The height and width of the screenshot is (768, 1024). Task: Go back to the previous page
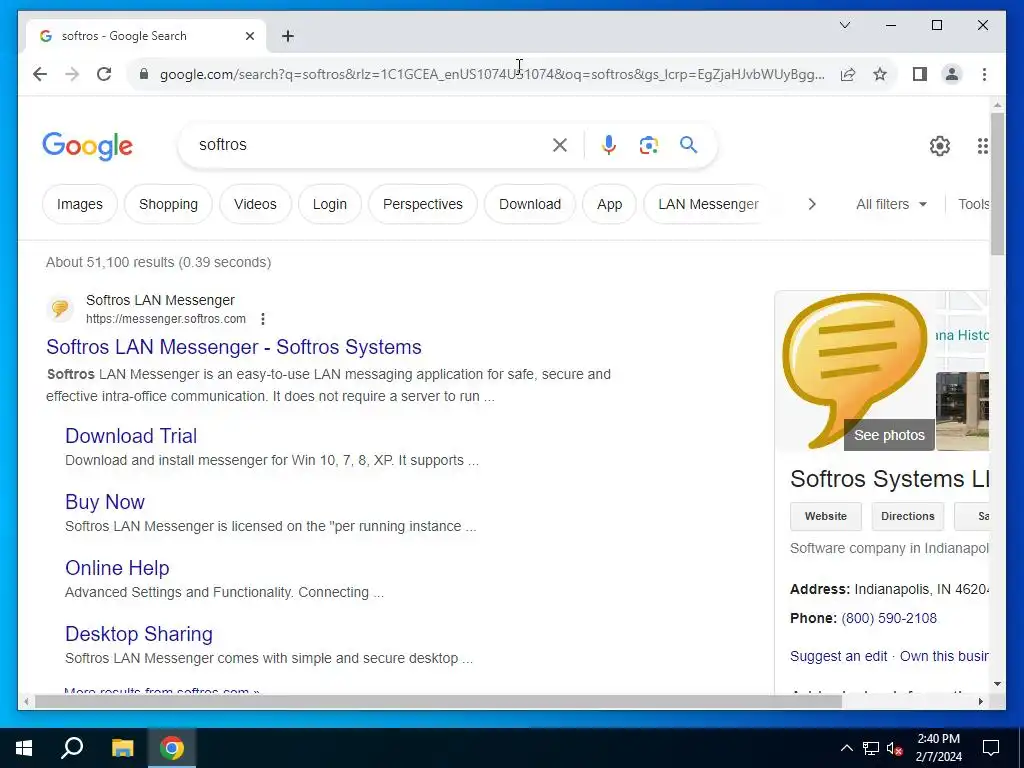[40, 74]
